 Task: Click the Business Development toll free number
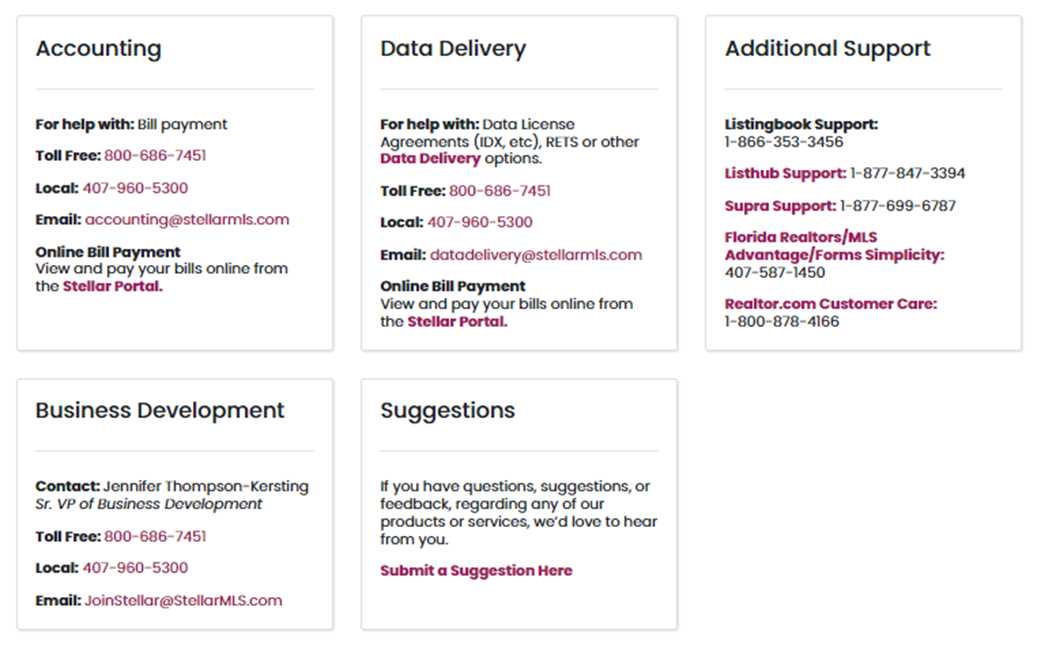click(x=155, y=537)
